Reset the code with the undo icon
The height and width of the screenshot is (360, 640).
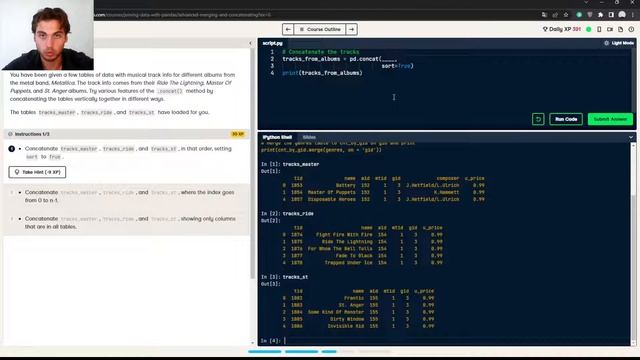pyautogui.click(x=538, y=119)
